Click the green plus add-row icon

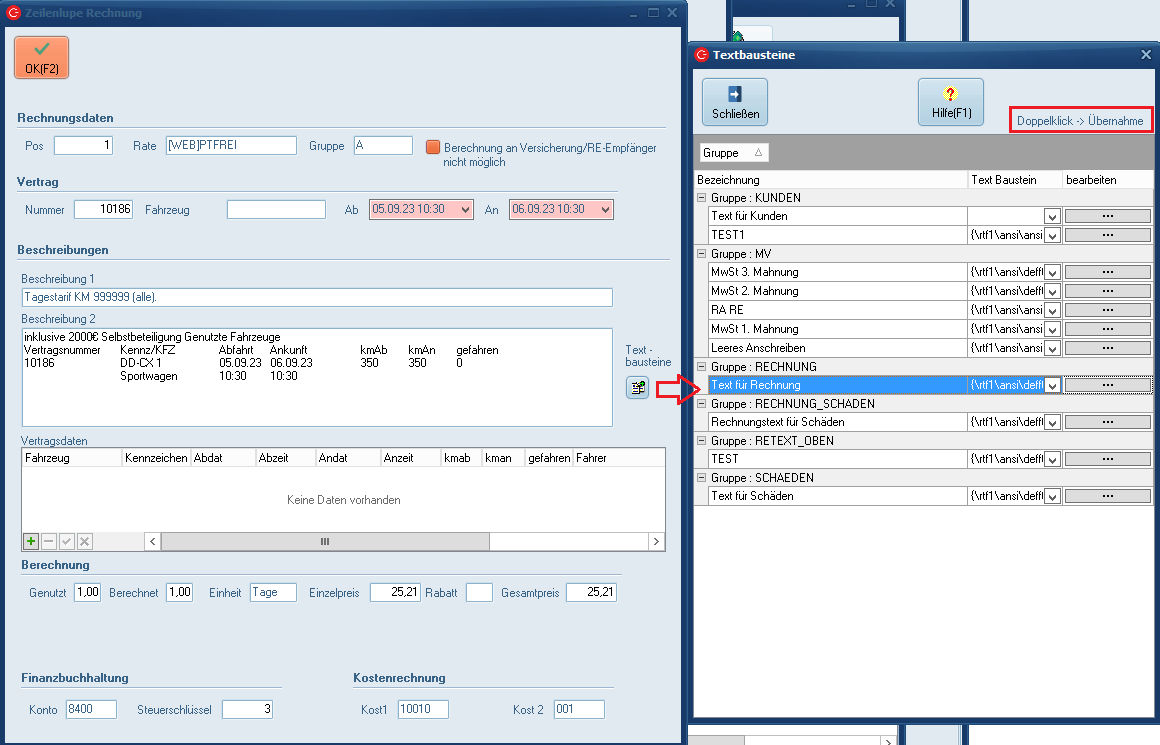point(31,541)
